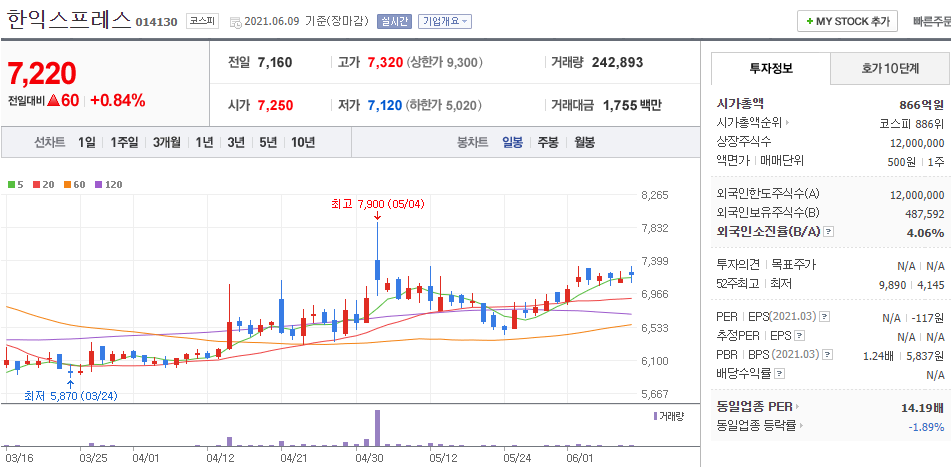Image resolution: width=951 pixels, height=467 pixels.
Task: Click the 8,265 price axis label
Action: pos(654,195)
